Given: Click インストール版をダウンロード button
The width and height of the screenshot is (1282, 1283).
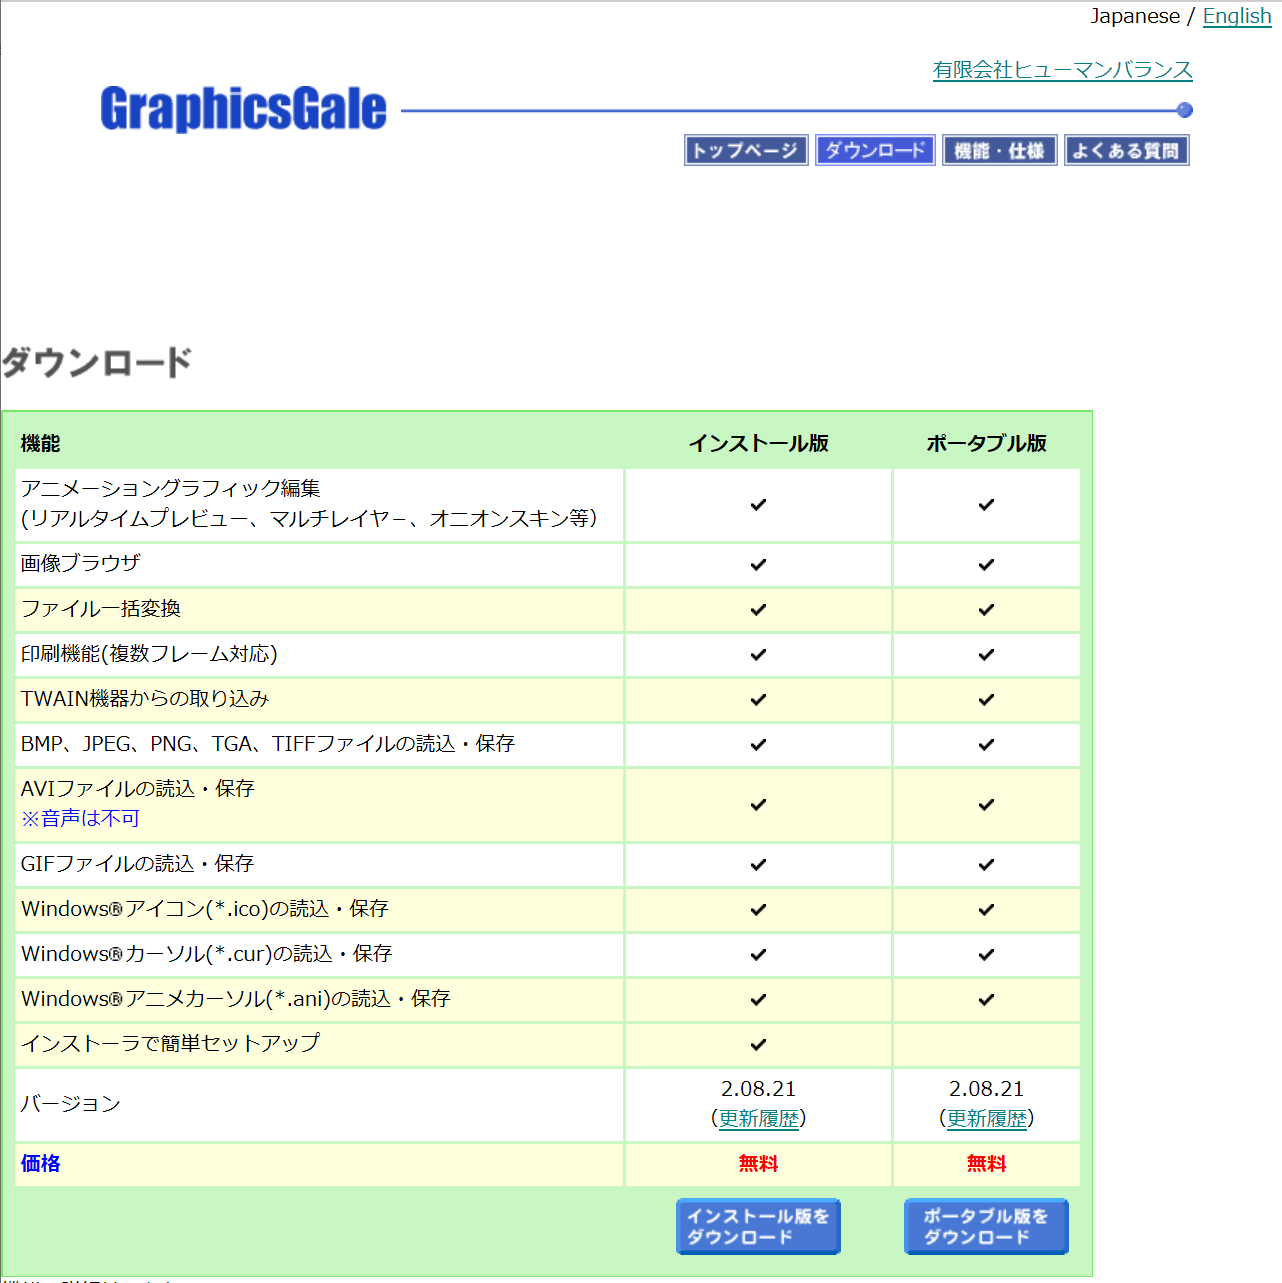Looking at the screenshot, I should (x=758, y=1226).
